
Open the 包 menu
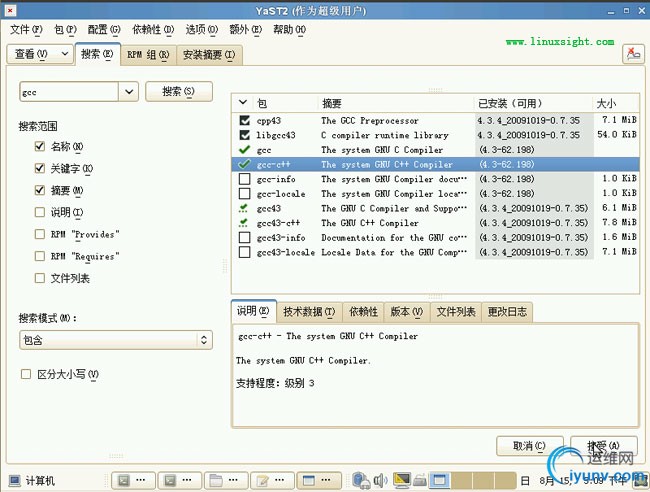coord(65,29)
